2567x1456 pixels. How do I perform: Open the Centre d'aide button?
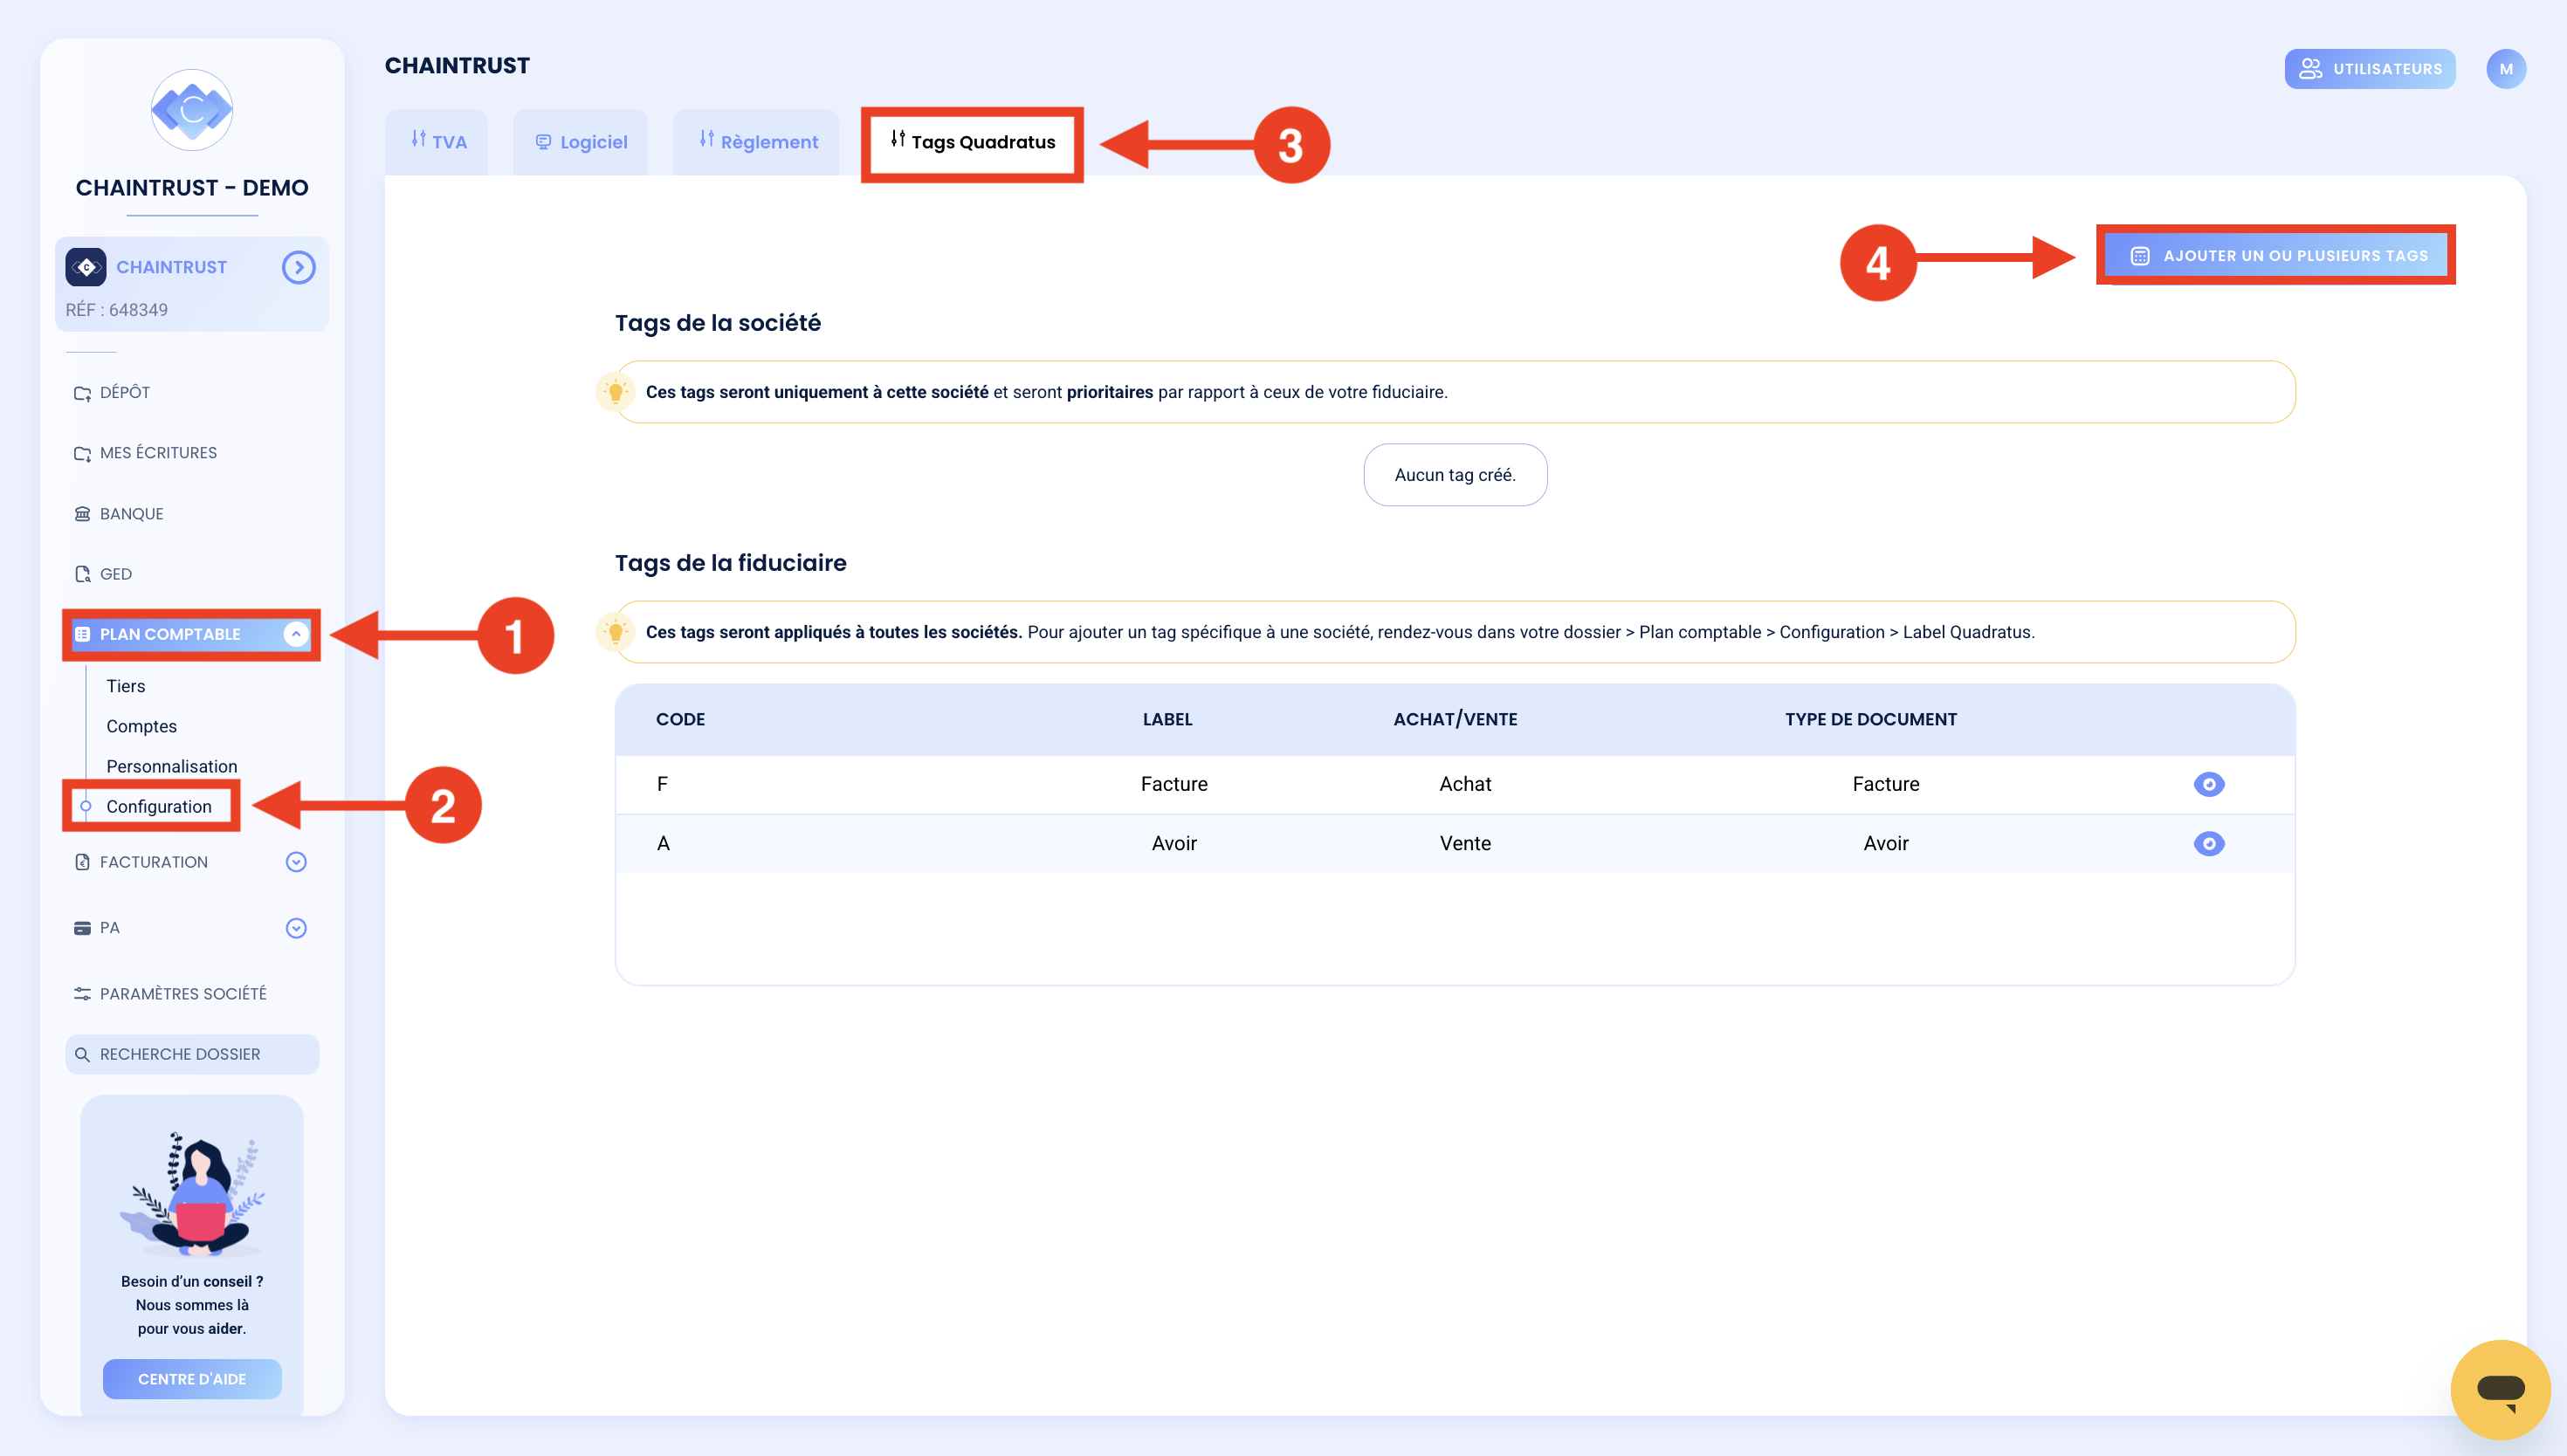click(192, 1379)
